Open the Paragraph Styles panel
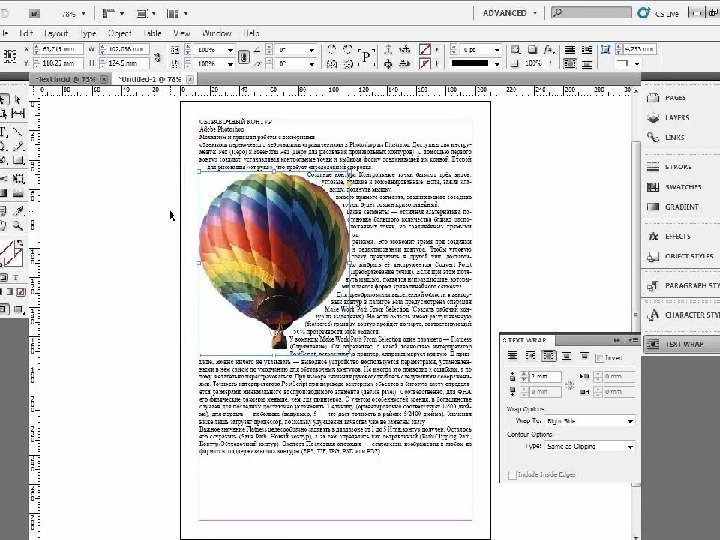 click(x=681, y=286)
